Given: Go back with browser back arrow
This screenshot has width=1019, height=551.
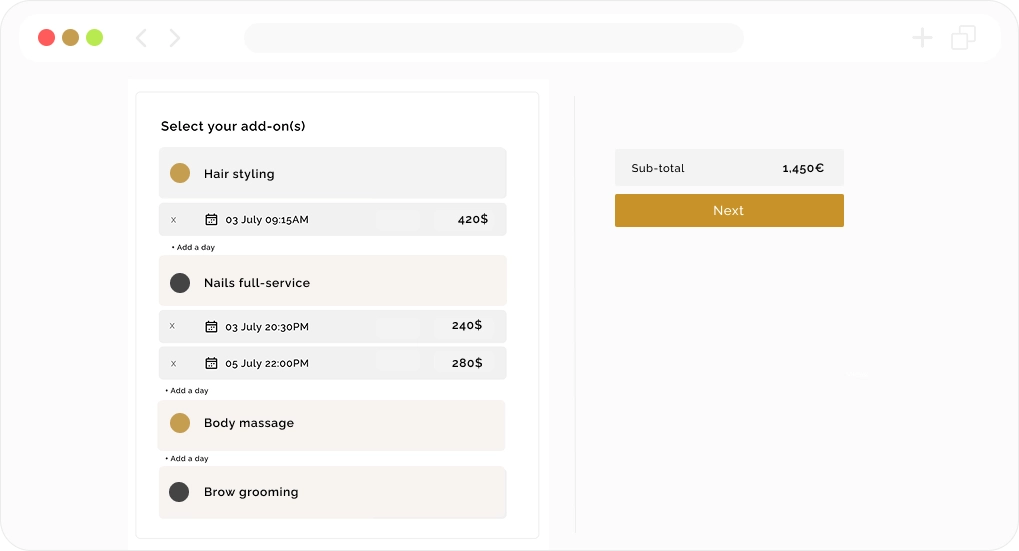Looking at the screenshot, I should 141,38.
